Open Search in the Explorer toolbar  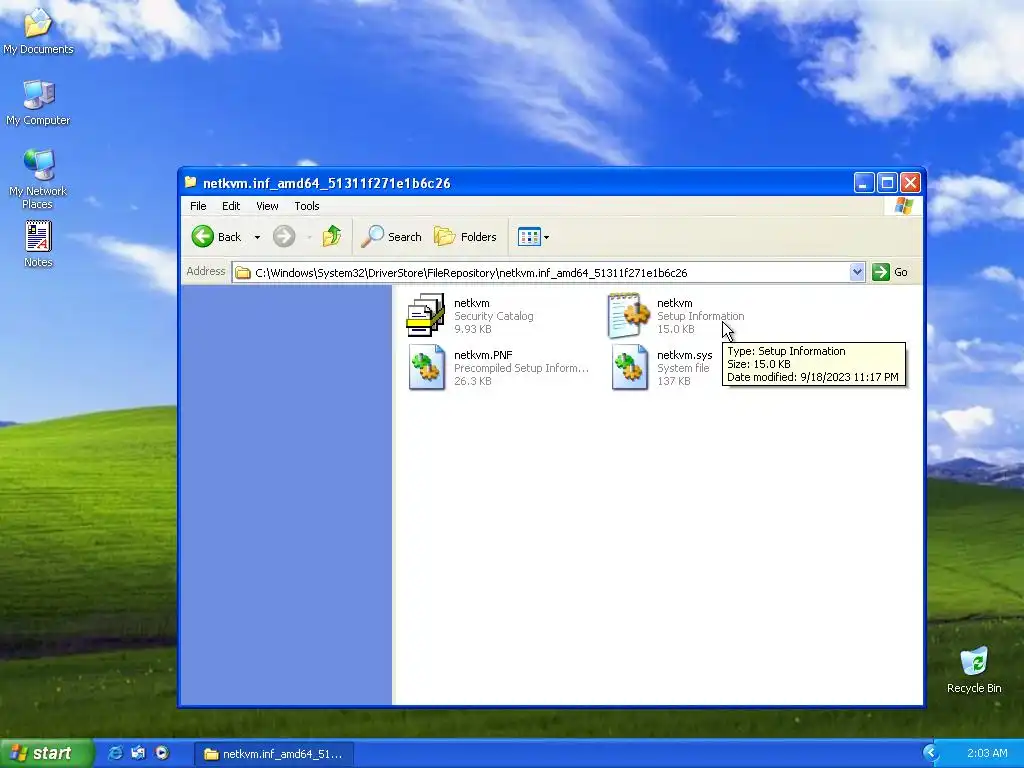tap(391, 236)
